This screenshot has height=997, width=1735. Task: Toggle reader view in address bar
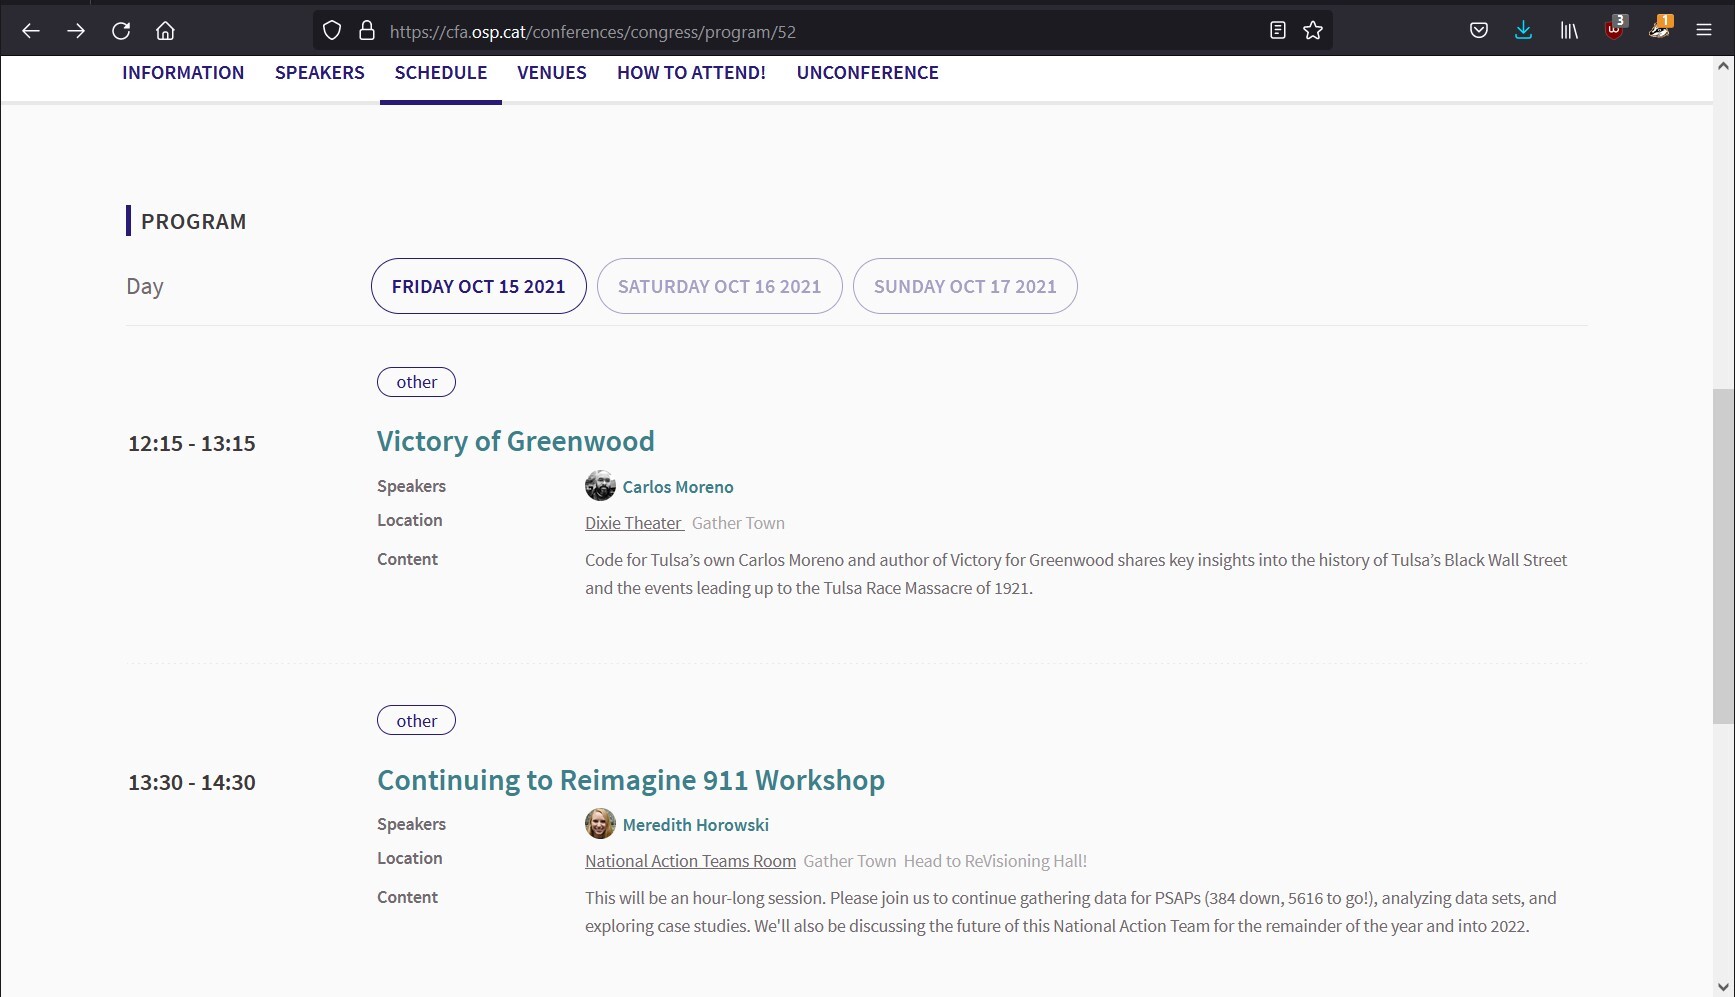pos(1277,31)
